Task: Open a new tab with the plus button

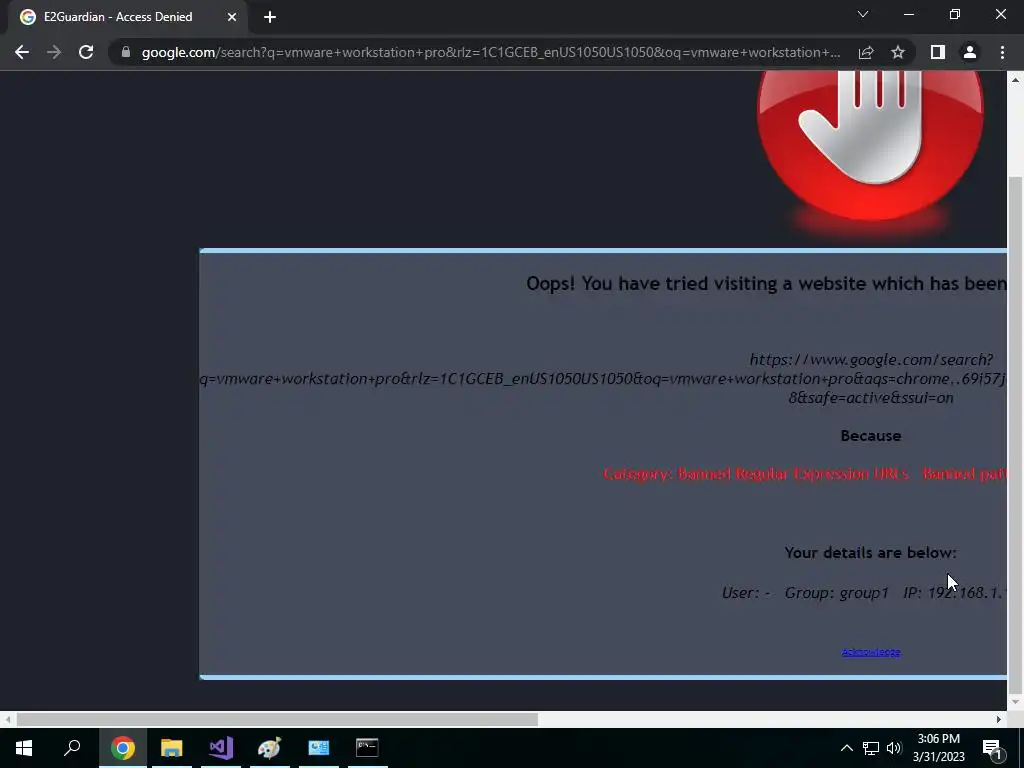Action: [x=270, y=17]
